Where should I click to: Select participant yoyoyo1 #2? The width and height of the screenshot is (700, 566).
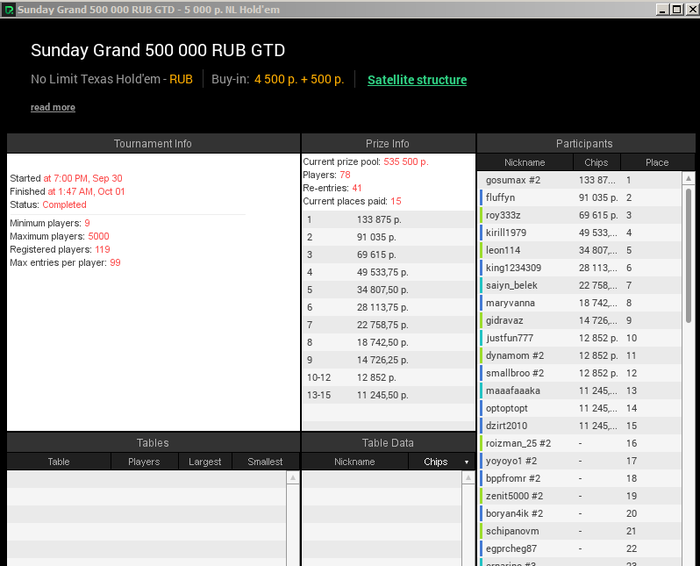point(579,461)
